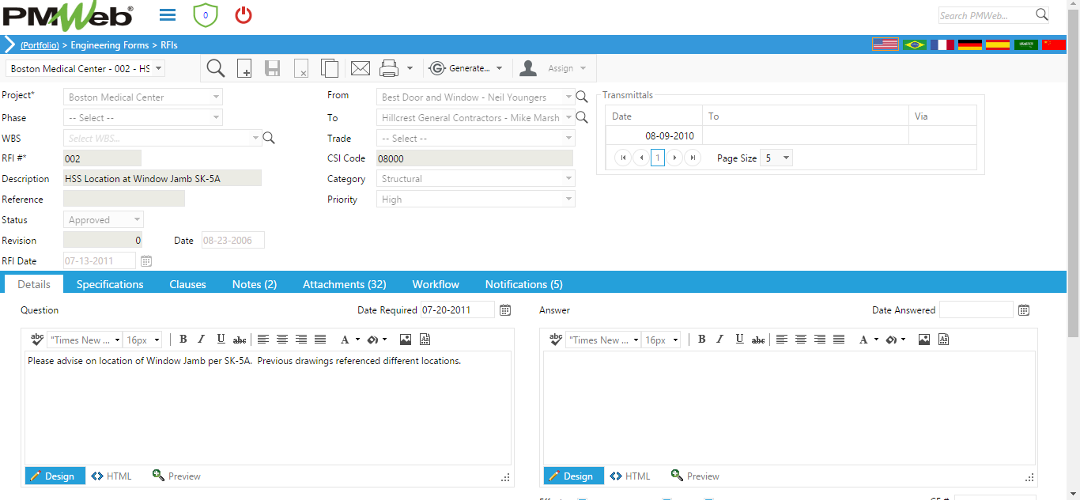The image size is (1081, 502).
Task: Center align text in Answer editor
Action: tap(800, 339)
